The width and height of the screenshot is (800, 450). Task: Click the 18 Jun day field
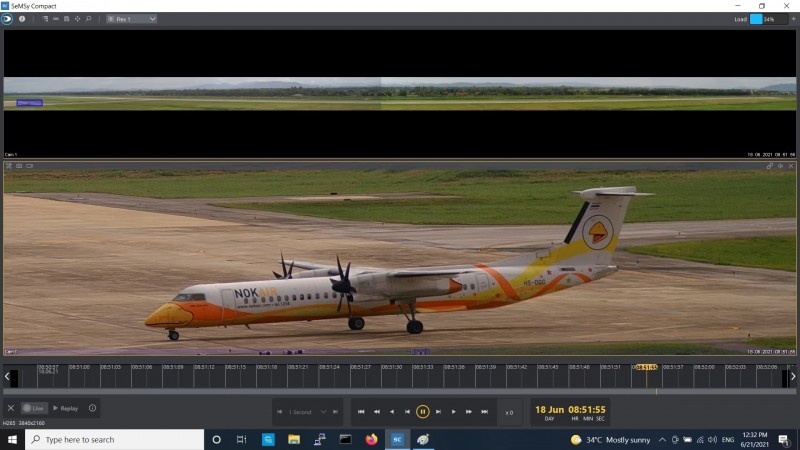click(549, 410)
